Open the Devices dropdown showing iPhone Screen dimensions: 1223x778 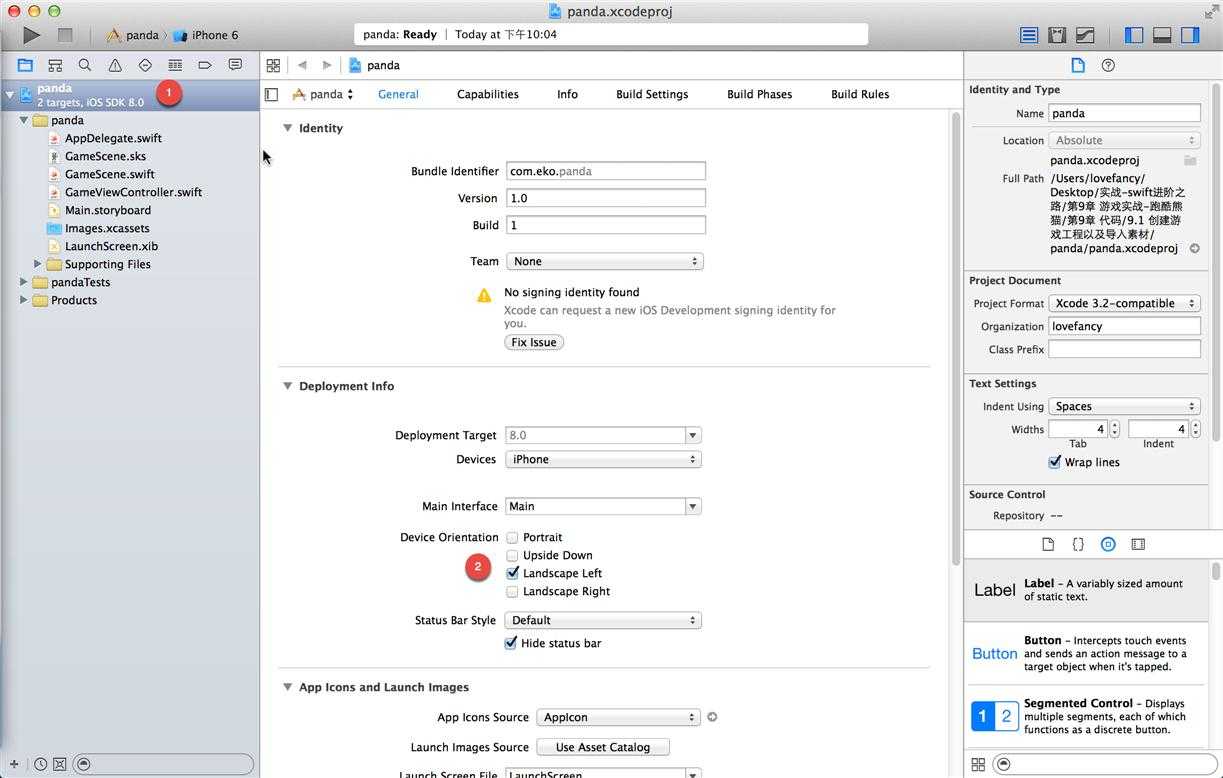click(603, 459)
